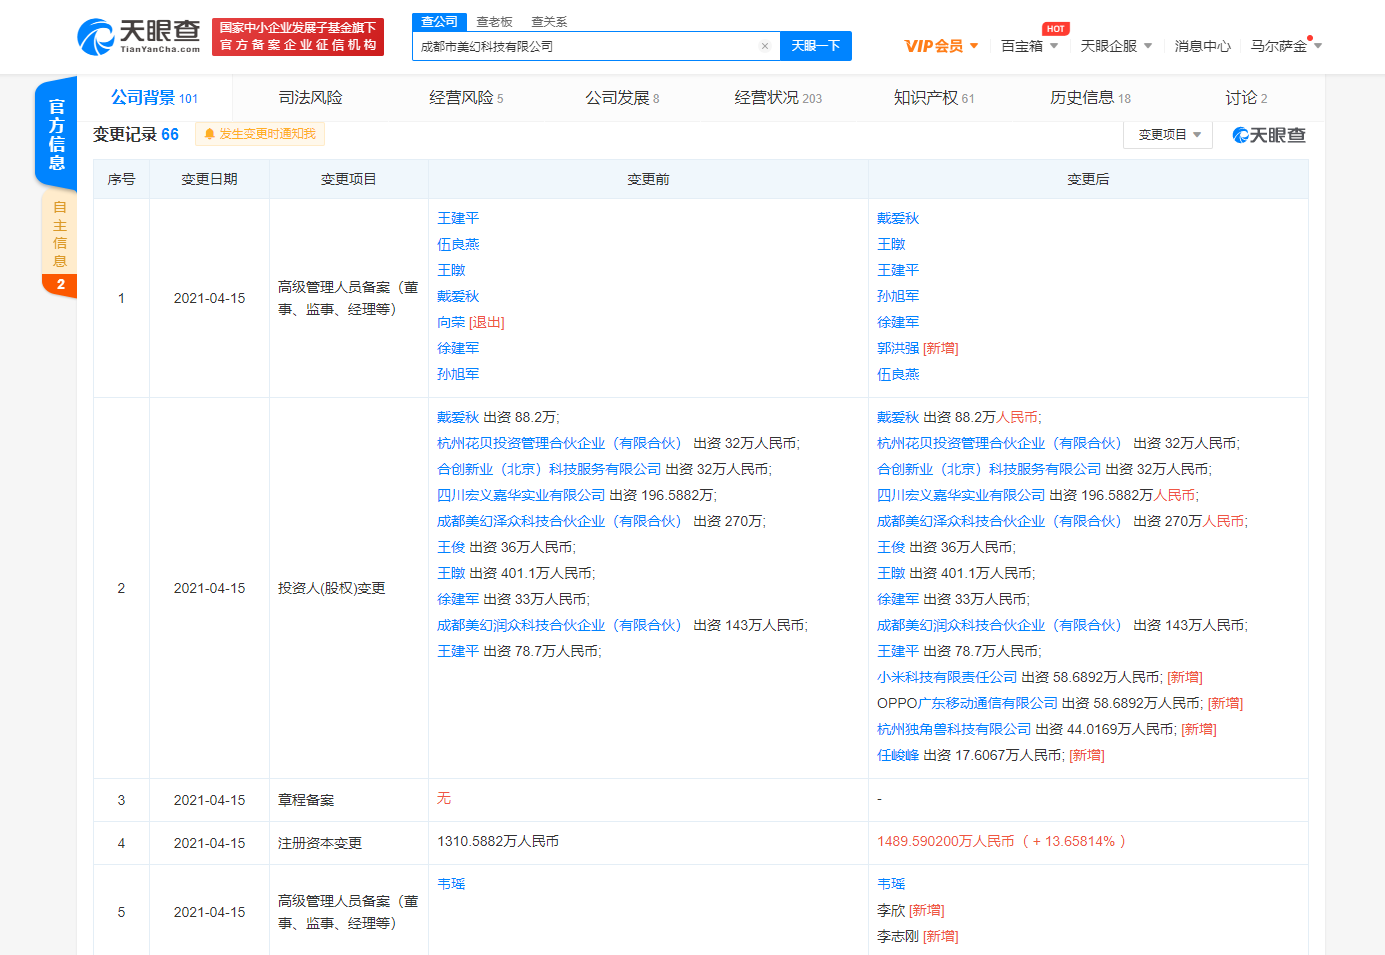Open the 天眼企服 dropdown
The image size is (1385, 955).
1116,46
